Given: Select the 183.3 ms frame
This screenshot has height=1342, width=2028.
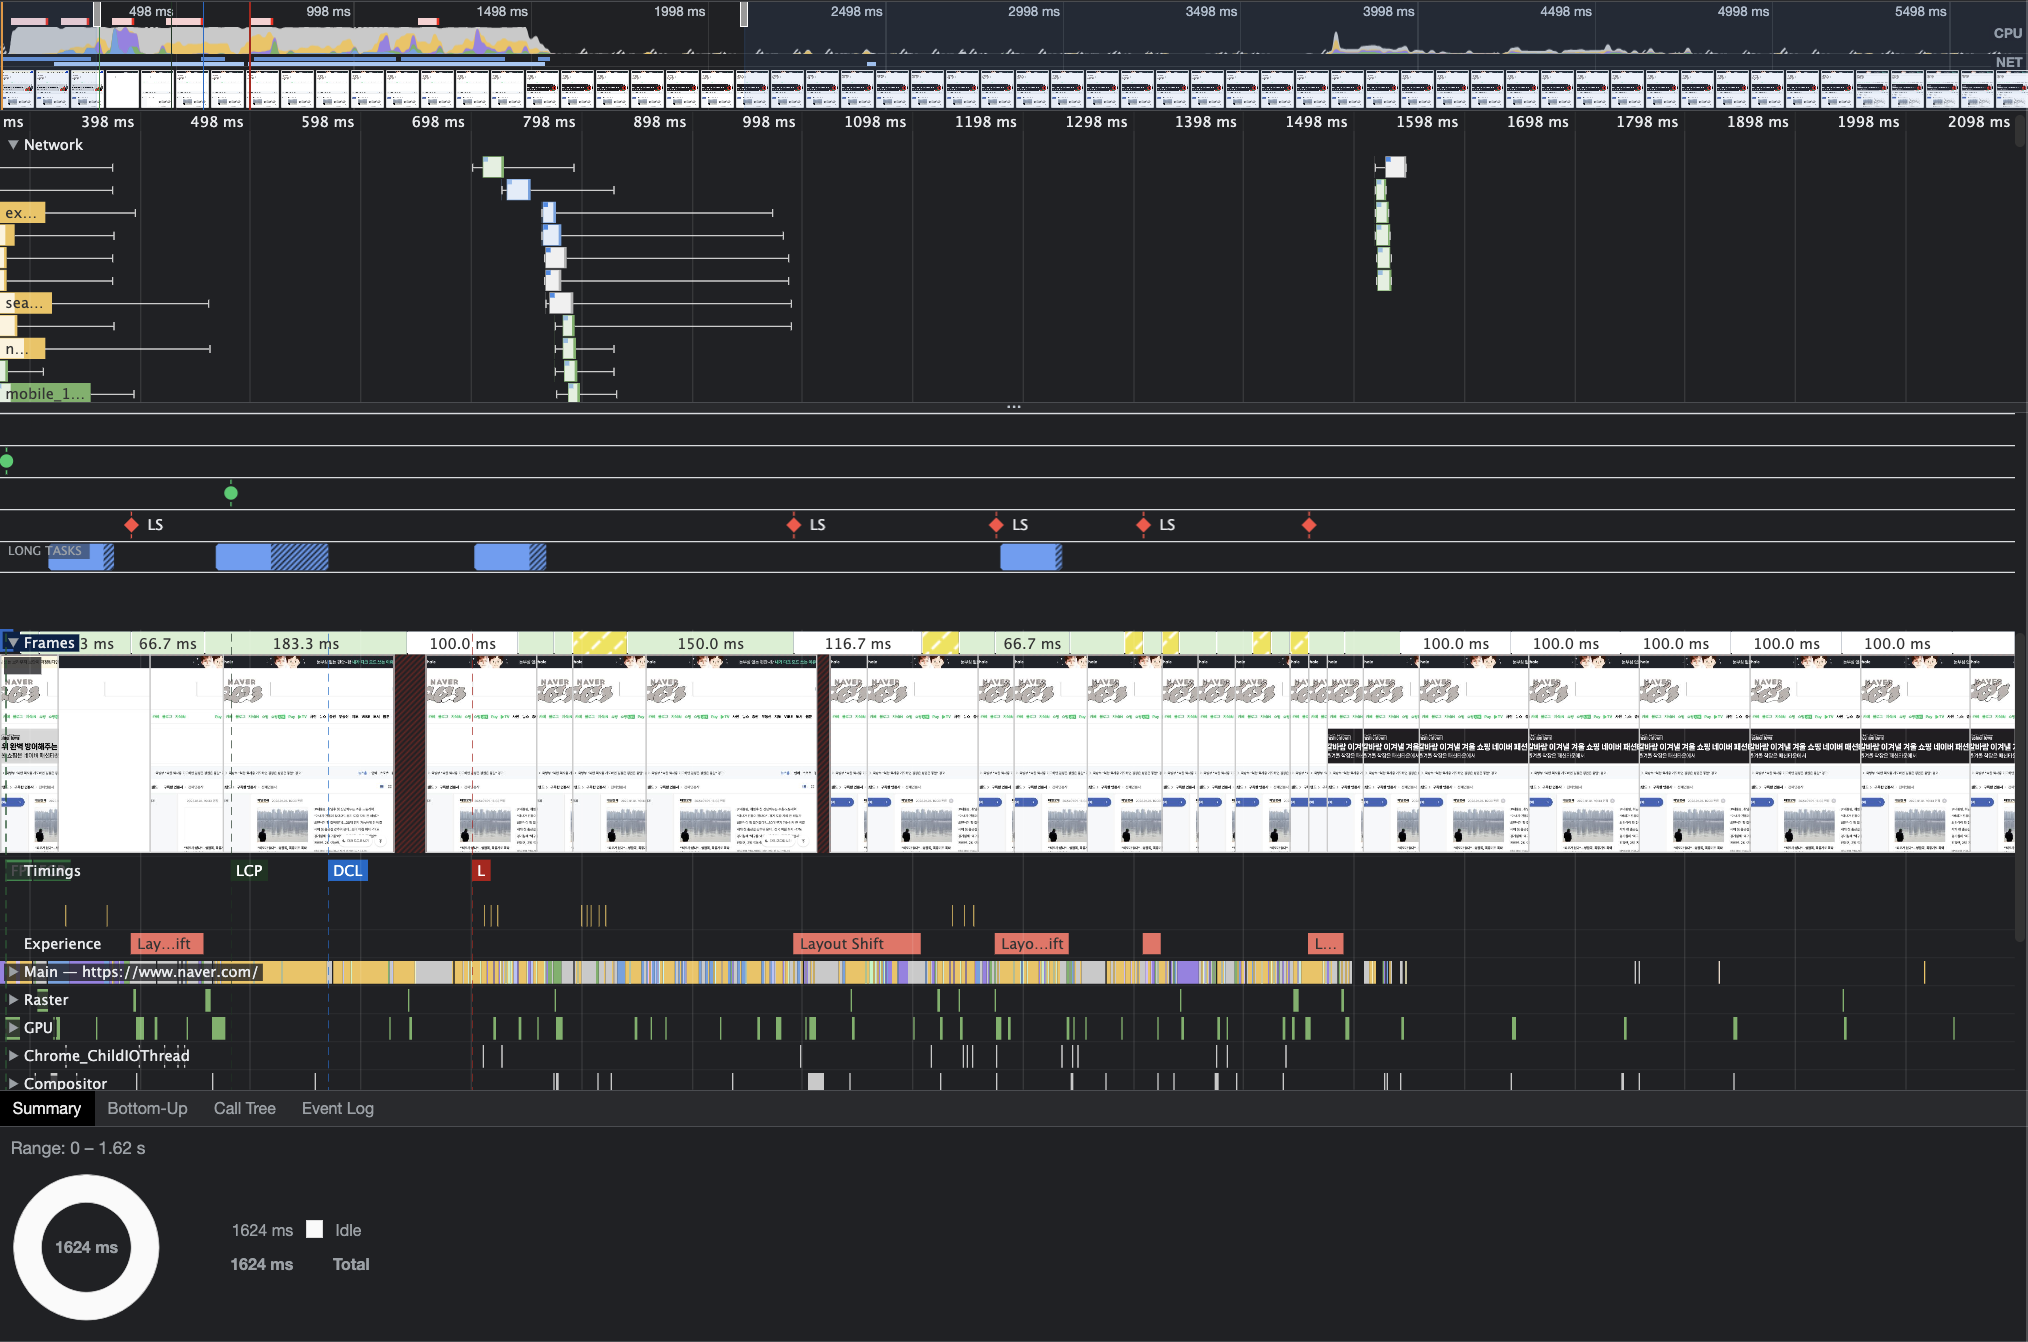Looking at the screenshot, I should [x=306, y=644].
